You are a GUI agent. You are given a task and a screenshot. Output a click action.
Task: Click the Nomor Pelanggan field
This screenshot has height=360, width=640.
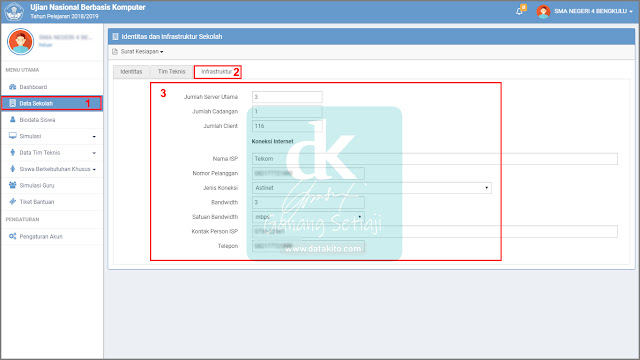[308, 173]
